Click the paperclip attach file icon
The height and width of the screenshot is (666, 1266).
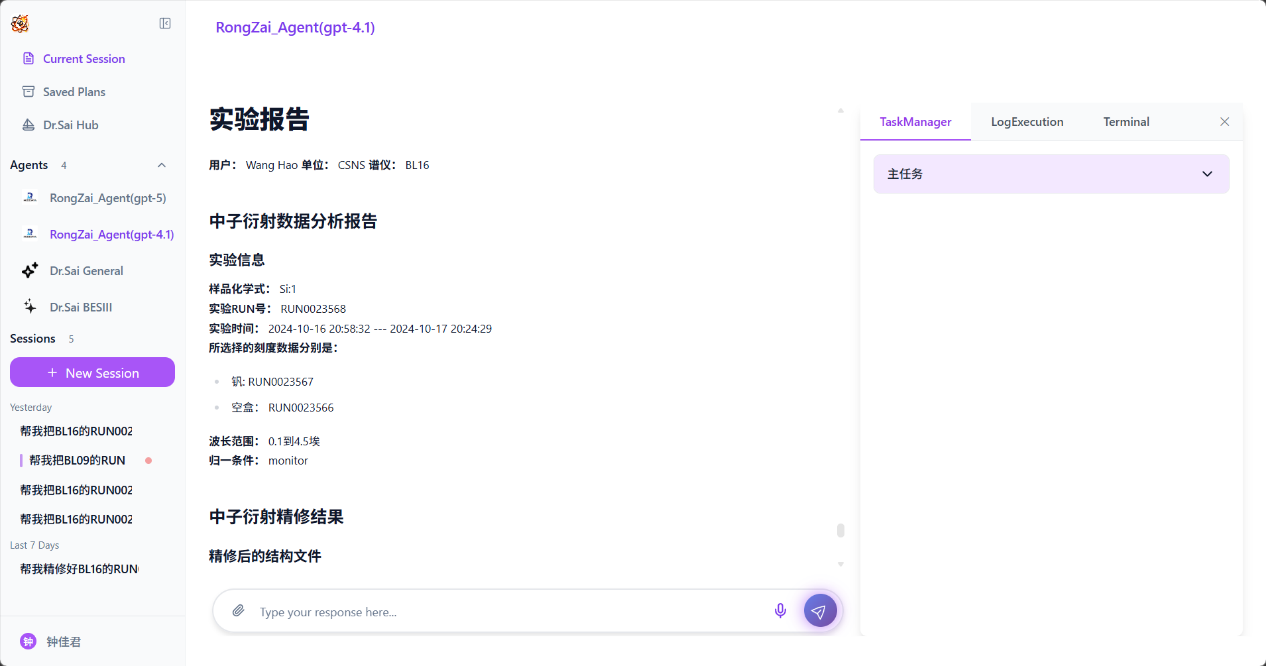click(x=238, y=611)
